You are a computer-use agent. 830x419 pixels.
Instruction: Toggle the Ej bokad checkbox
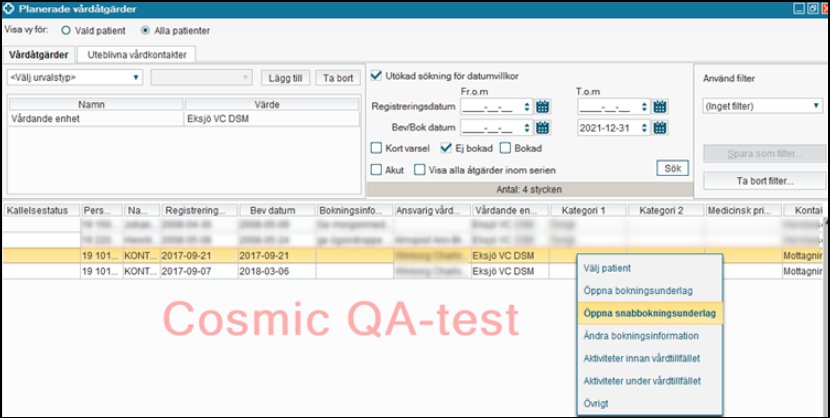click(447, 148)
